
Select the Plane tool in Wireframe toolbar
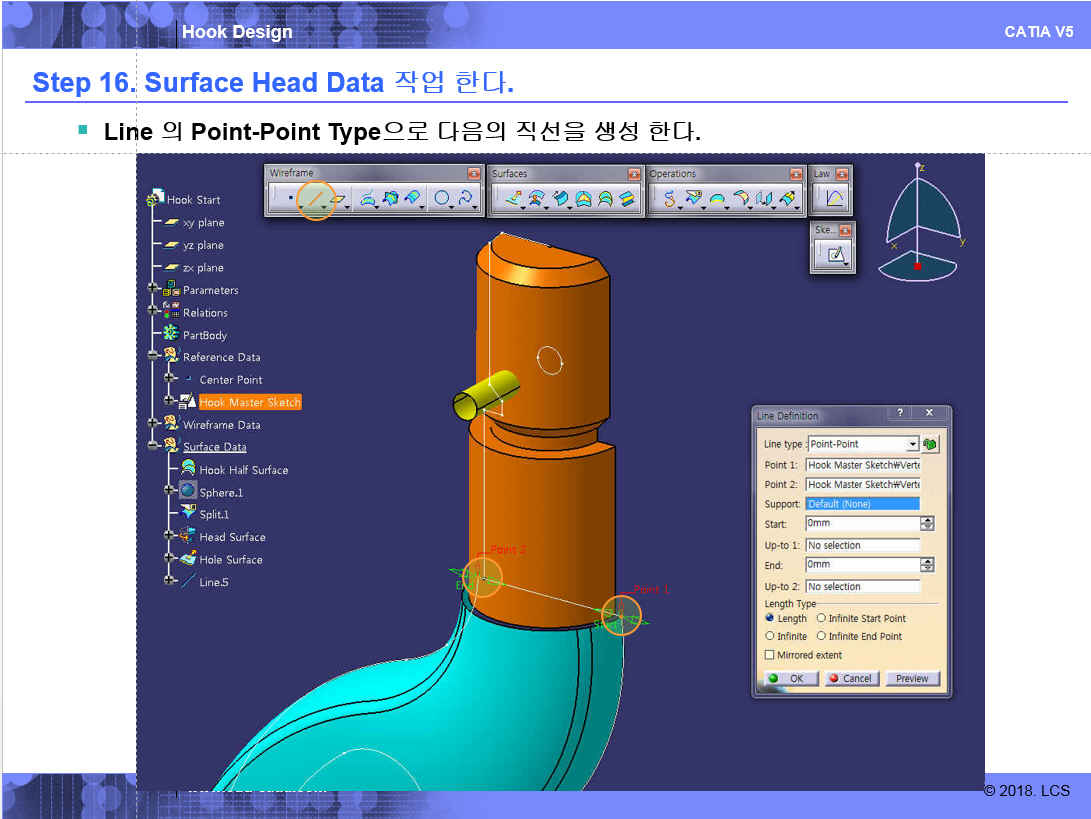[340, 199]
